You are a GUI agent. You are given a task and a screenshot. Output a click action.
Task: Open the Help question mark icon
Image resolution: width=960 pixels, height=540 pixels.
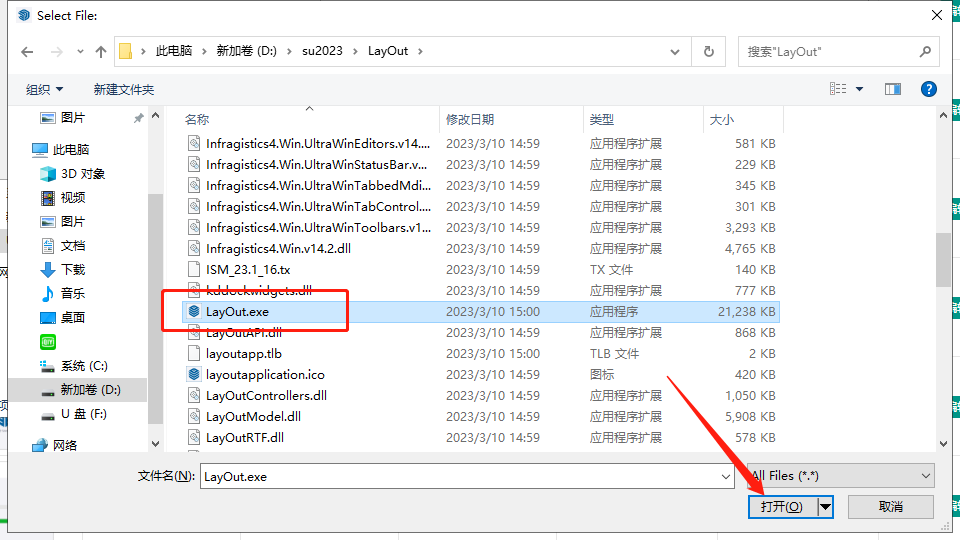(x=929, y=89)
